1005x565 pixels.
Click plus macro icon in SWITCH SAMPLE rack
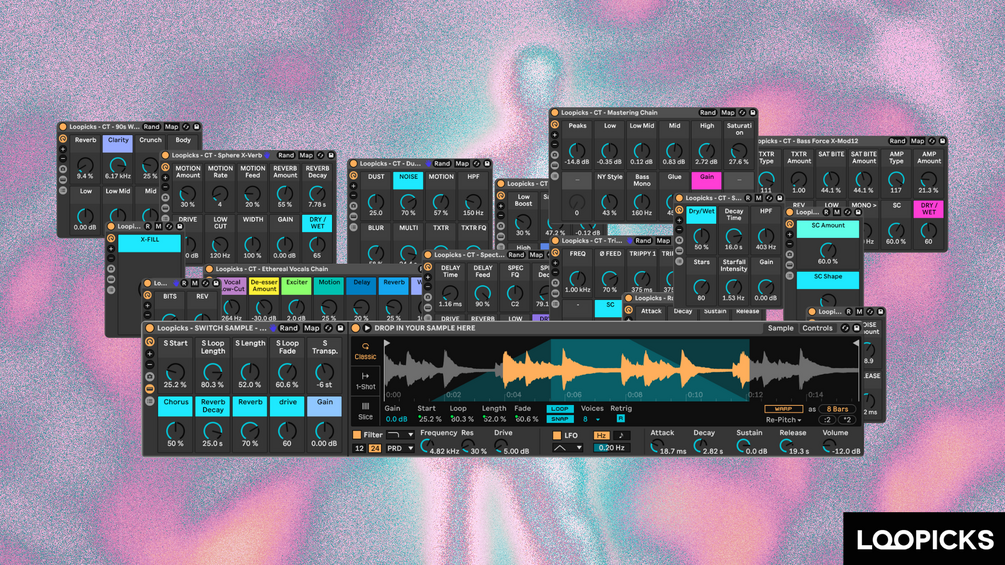tap(149, 354)
